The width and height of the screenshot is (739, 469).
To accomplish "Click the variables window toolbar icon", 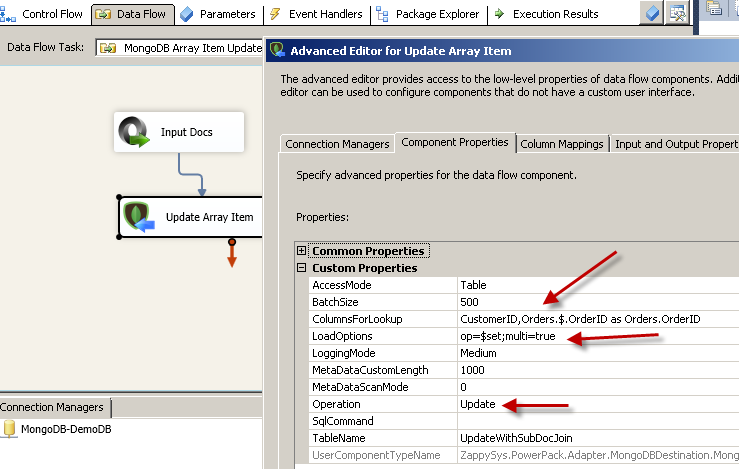I will point(678,13).
